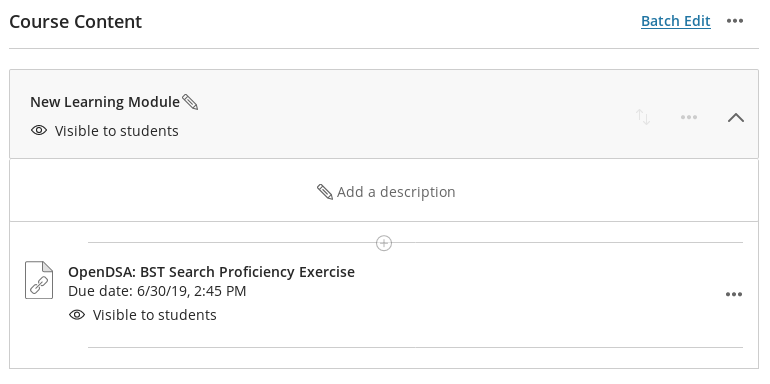Open the New Learning Module three-dot menu
The height and width of the screenshot is (384, 770).
click(689, 117)
